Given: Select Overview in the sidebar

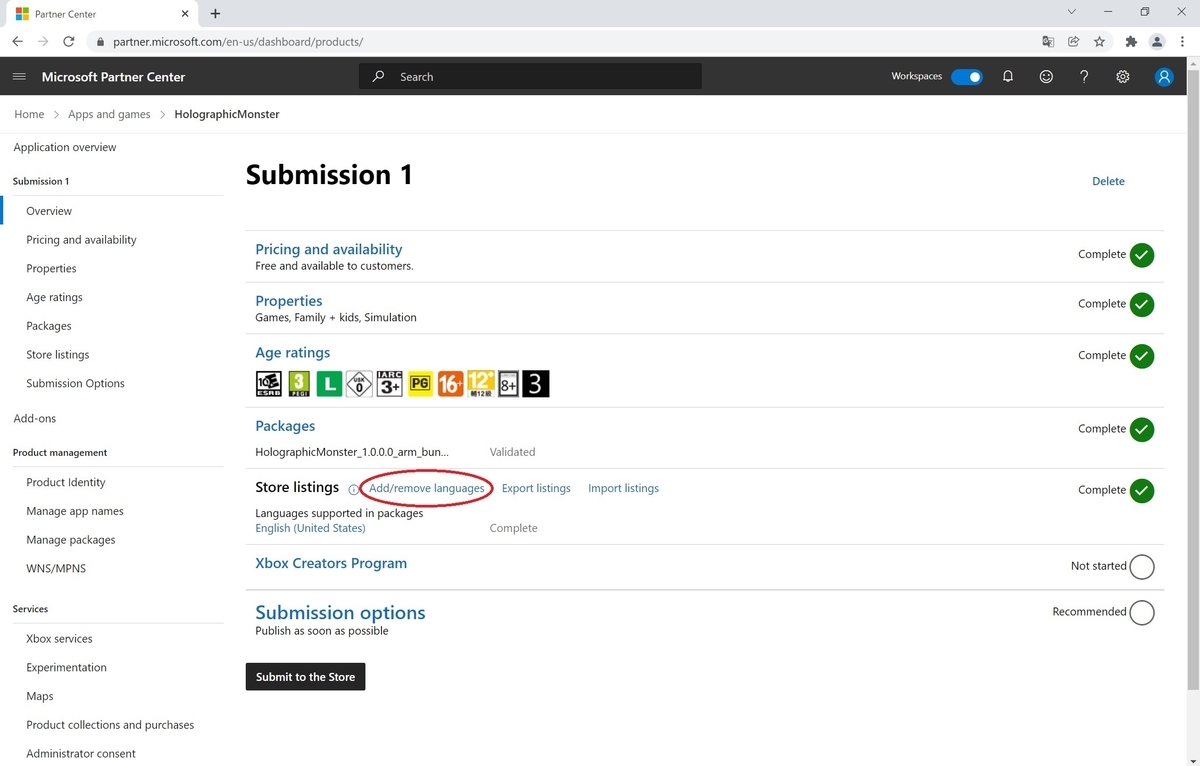Looking at the screenshot, I should coord(49,211).
